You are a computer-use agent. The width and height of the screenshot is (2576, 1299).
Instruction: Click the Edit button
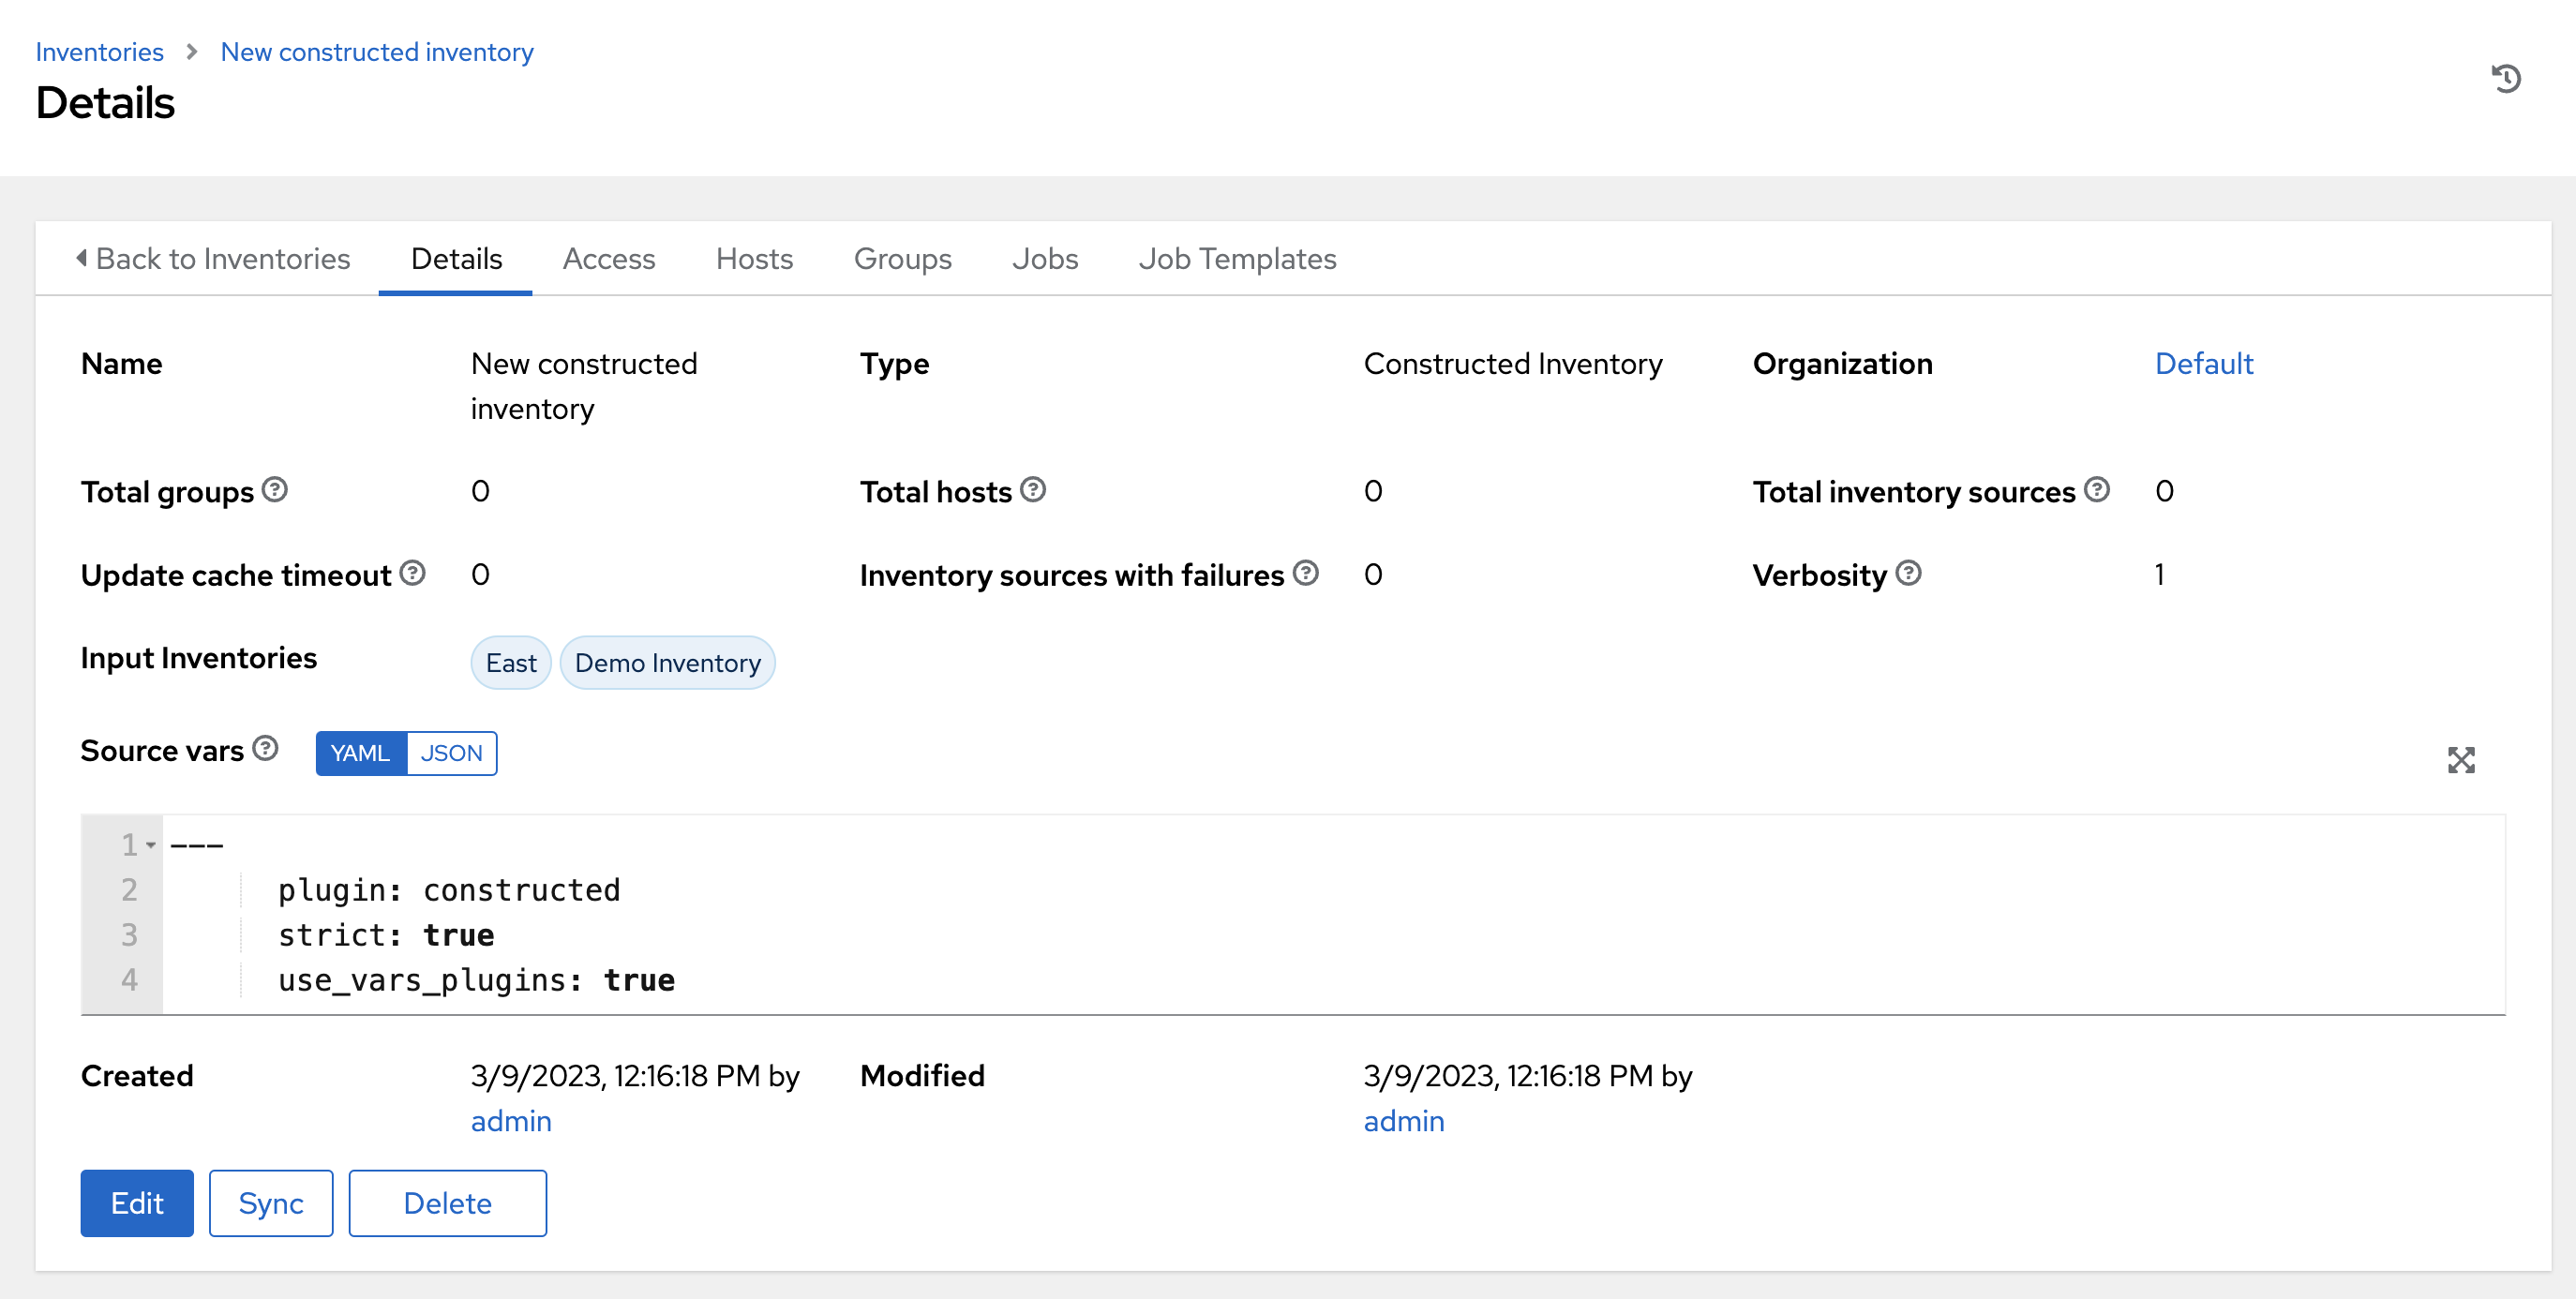pos(136,1203)
